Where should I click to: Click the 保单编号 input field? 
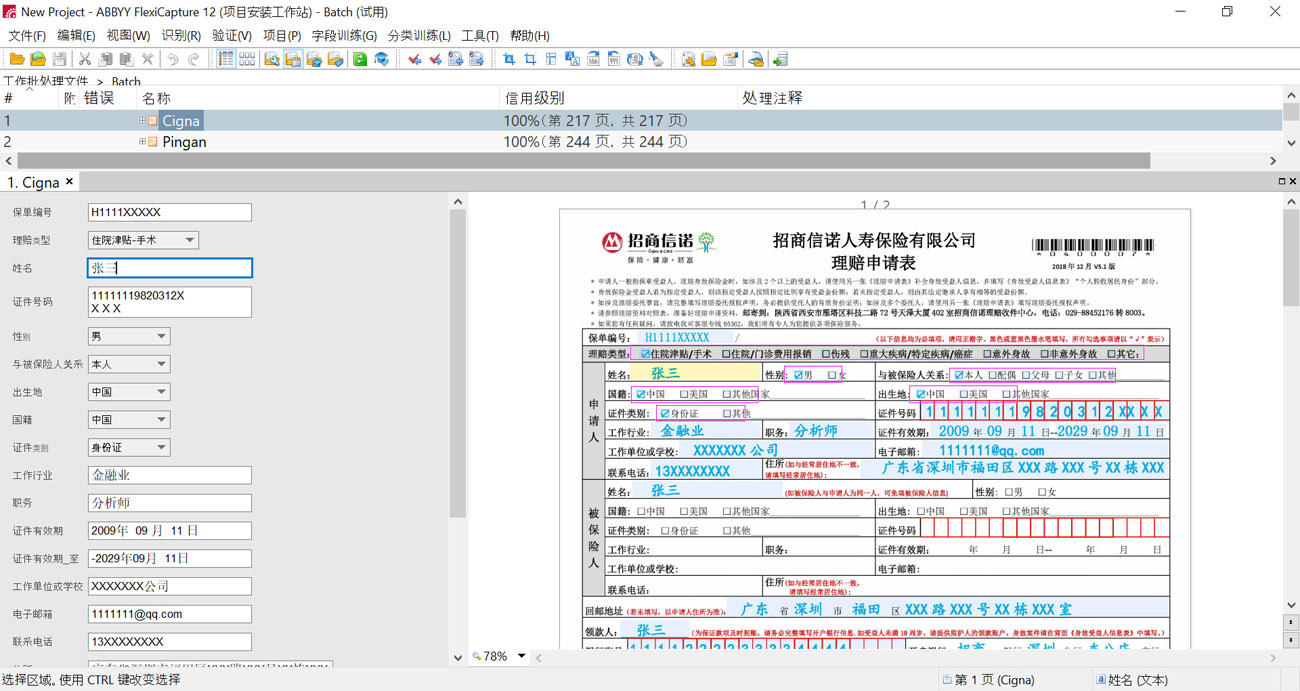coord(170,212)
